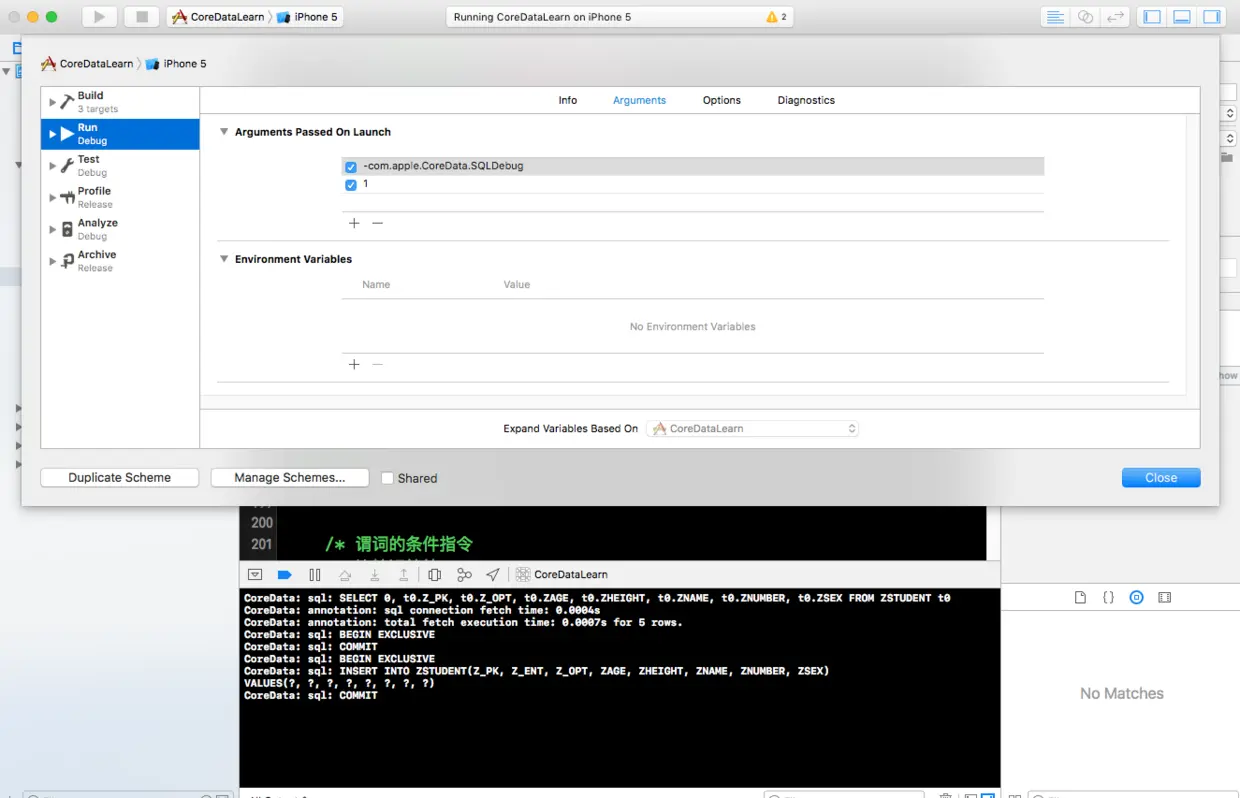Show the object library
The width and height of the screenshot is (1240, 798).
[x=1136, y=598]
